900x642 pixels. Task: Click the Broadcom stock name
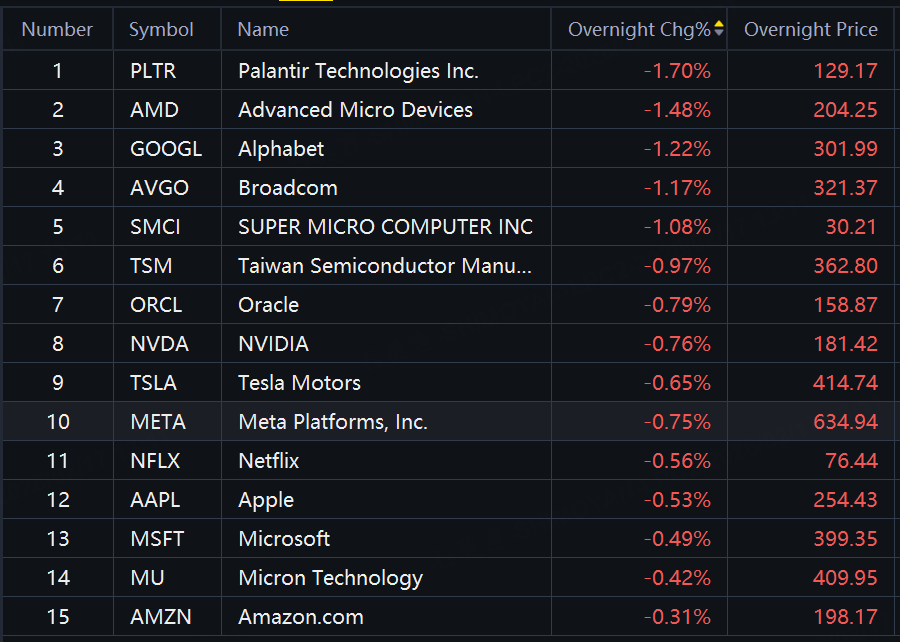288,188
